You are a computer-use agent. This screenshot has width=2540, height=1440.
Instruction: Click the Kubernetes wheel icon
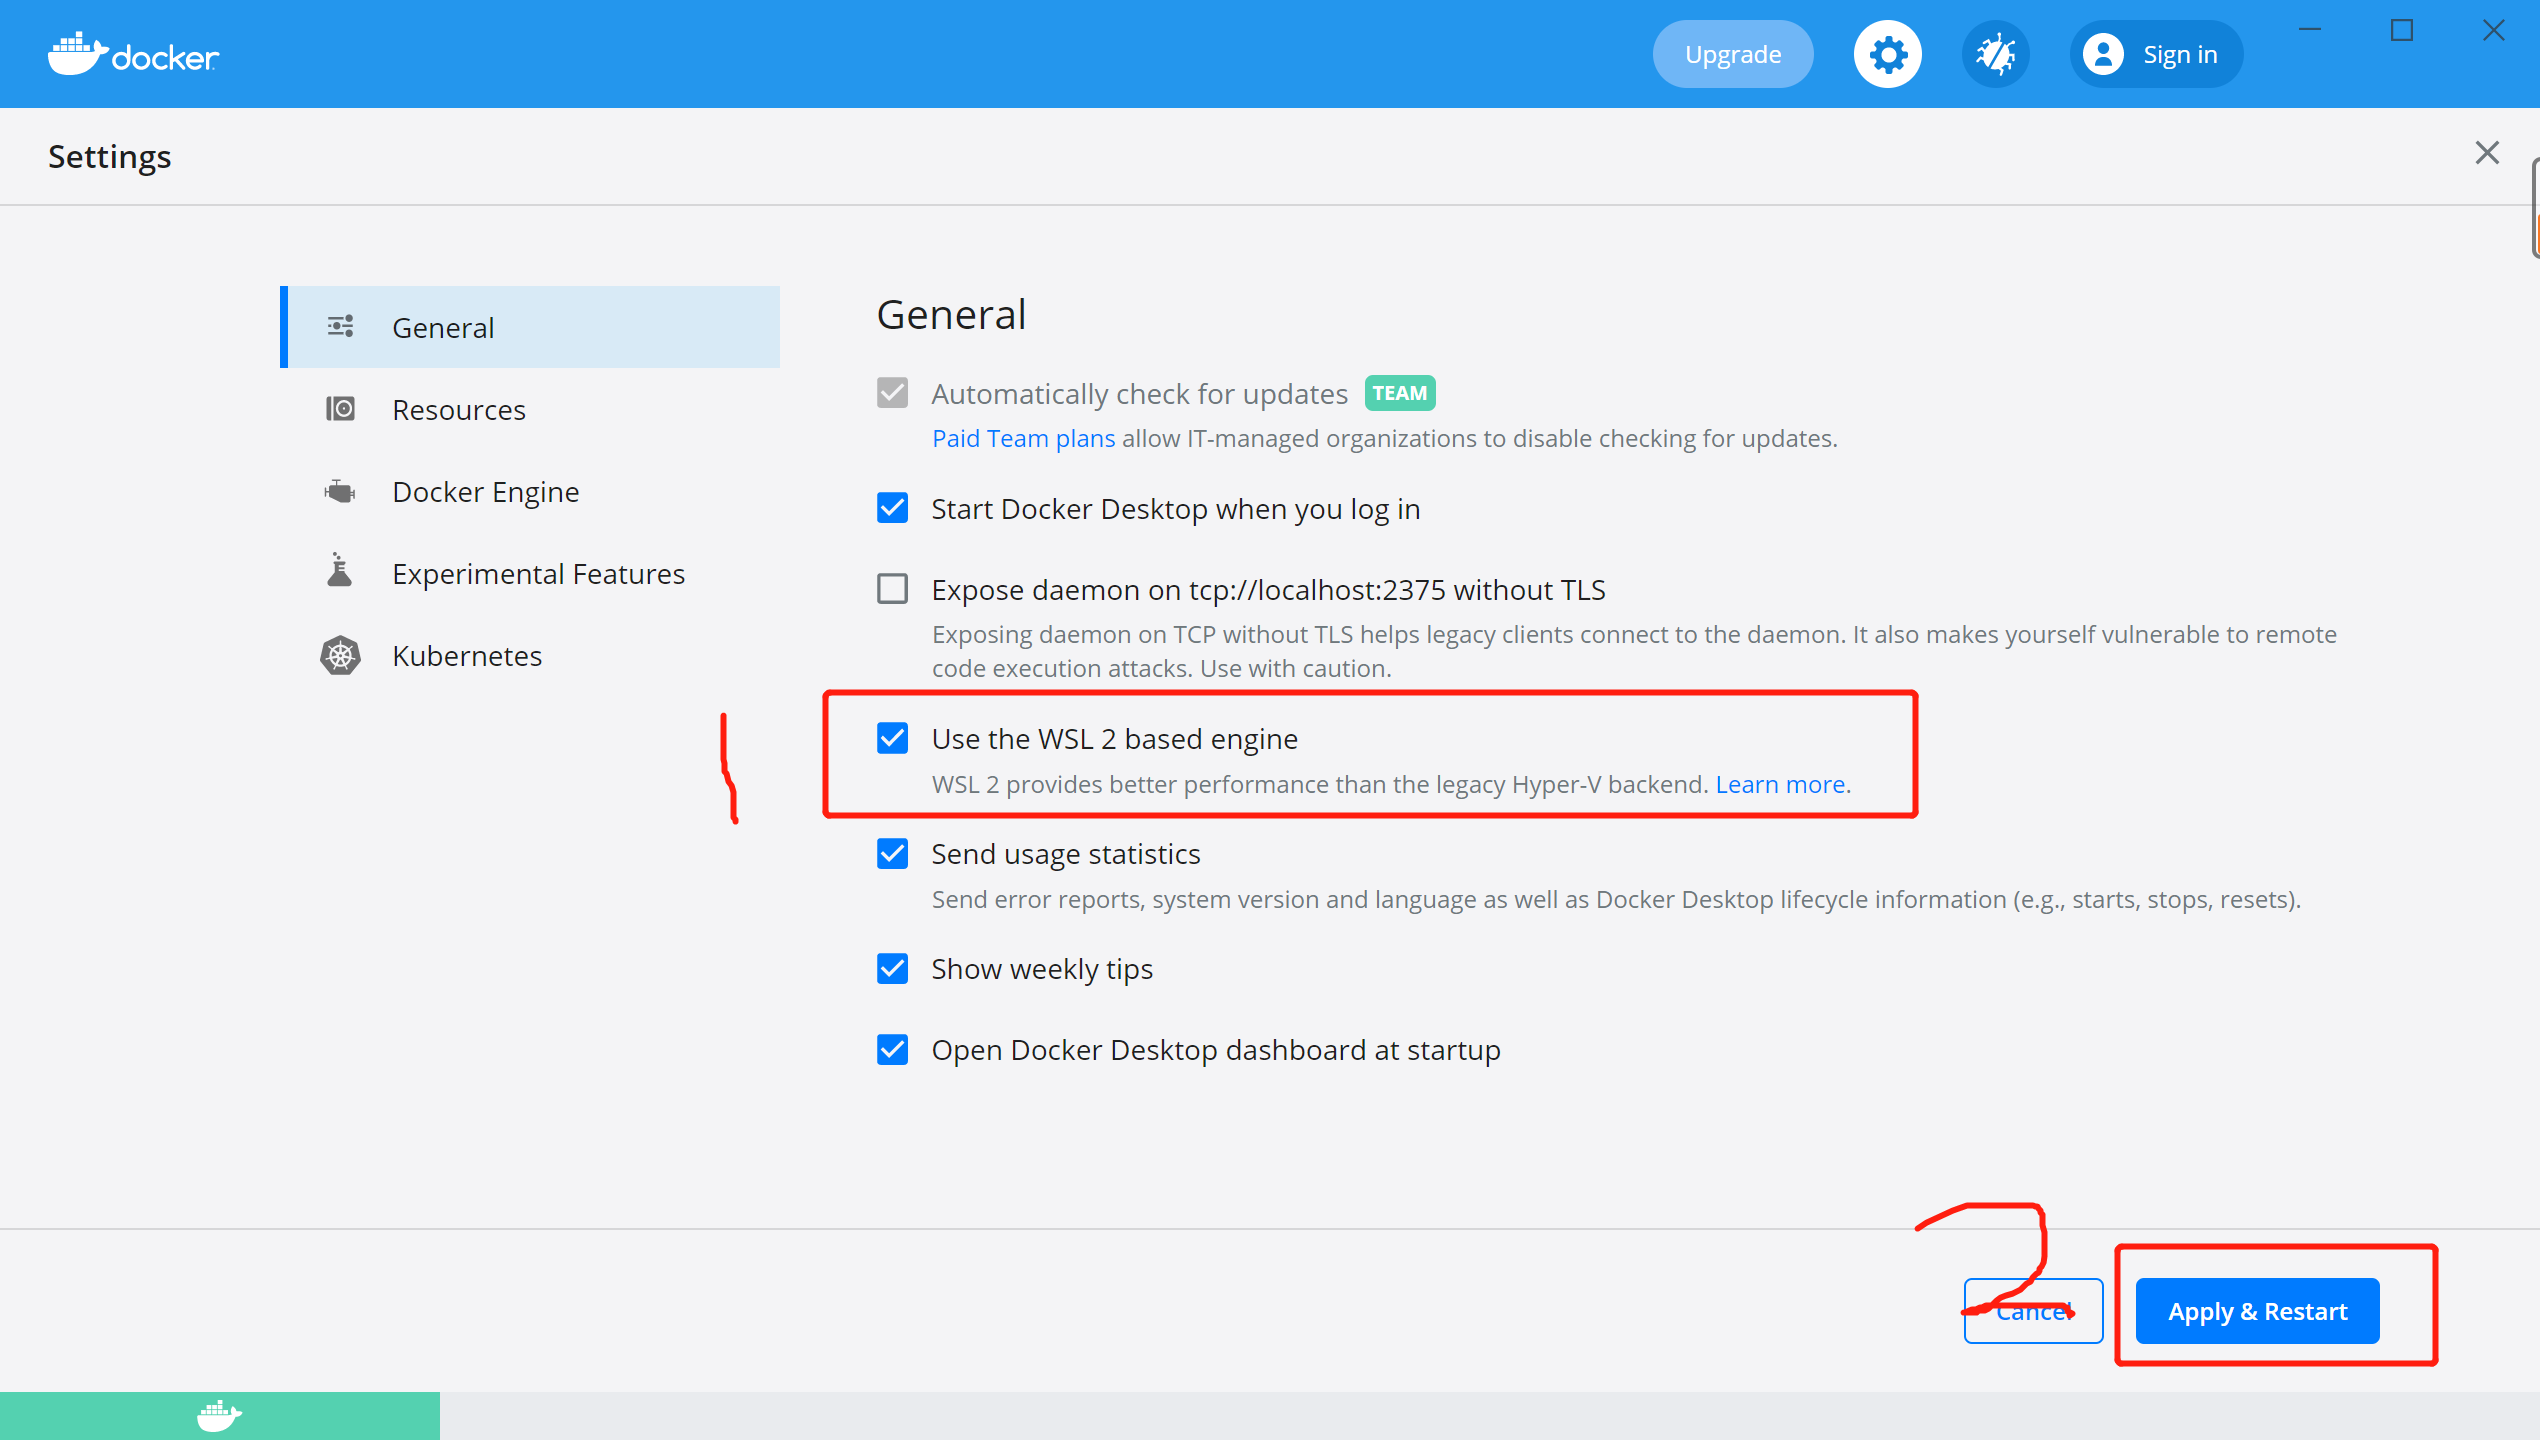[339, 655]
